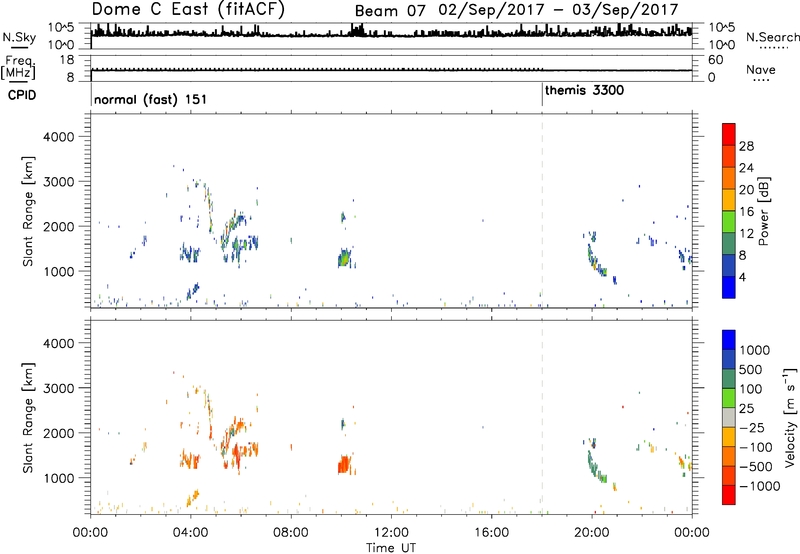Click the "Velocity [m s⁻¹]" color bar title
Screen dimensions: 800x554
[x=790, y=417]
